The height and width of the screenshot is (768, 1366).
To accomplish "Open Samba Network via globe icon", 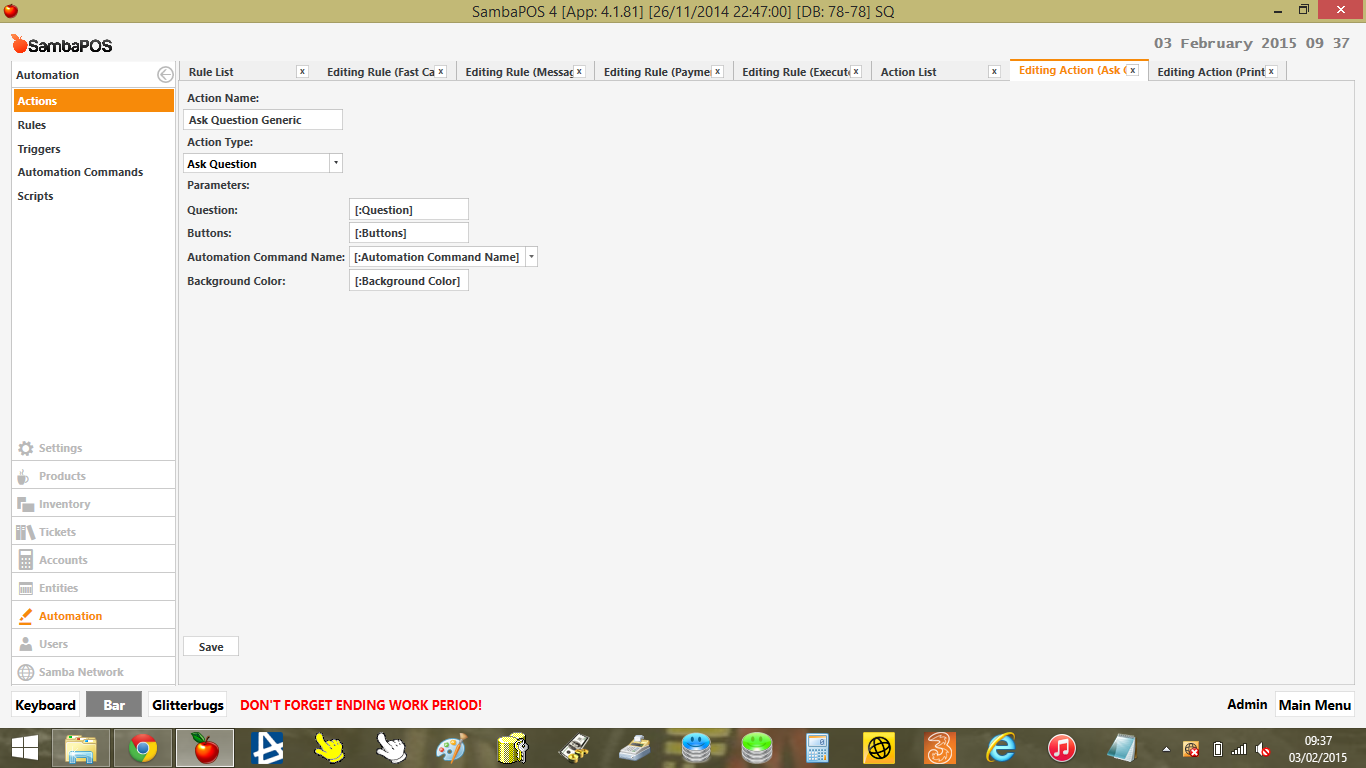I will pyautogui.click(x=26, y=672).
